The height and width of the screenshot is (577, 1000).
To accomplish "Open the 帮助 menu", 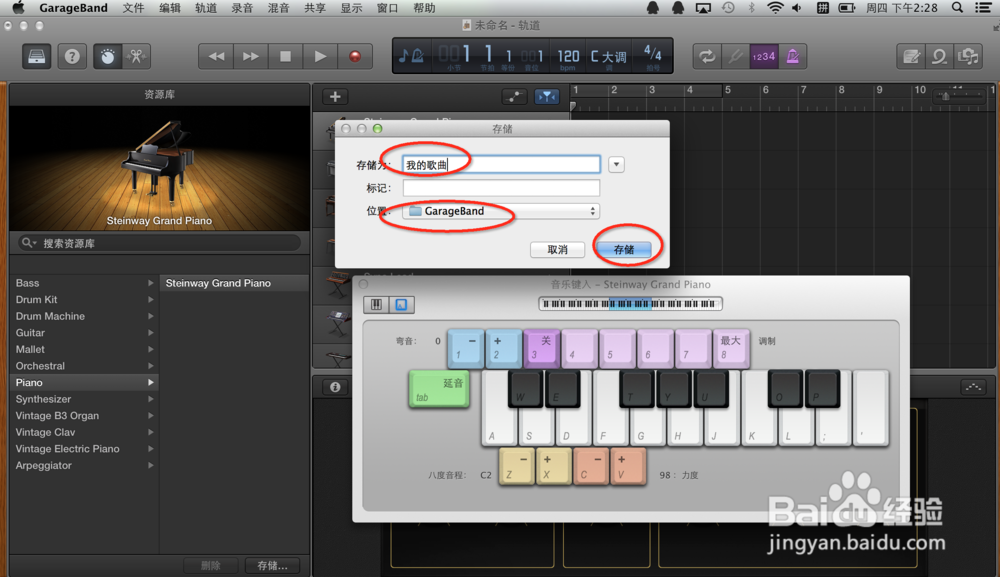I will 424,8.
